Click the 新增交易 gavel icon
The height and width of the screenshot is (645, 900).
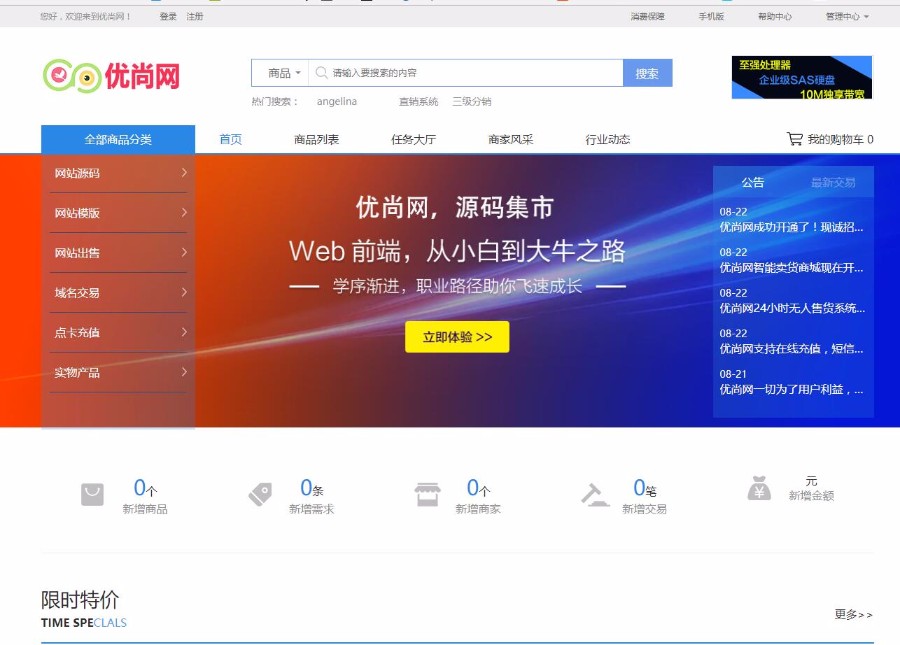tap(593, 492)
